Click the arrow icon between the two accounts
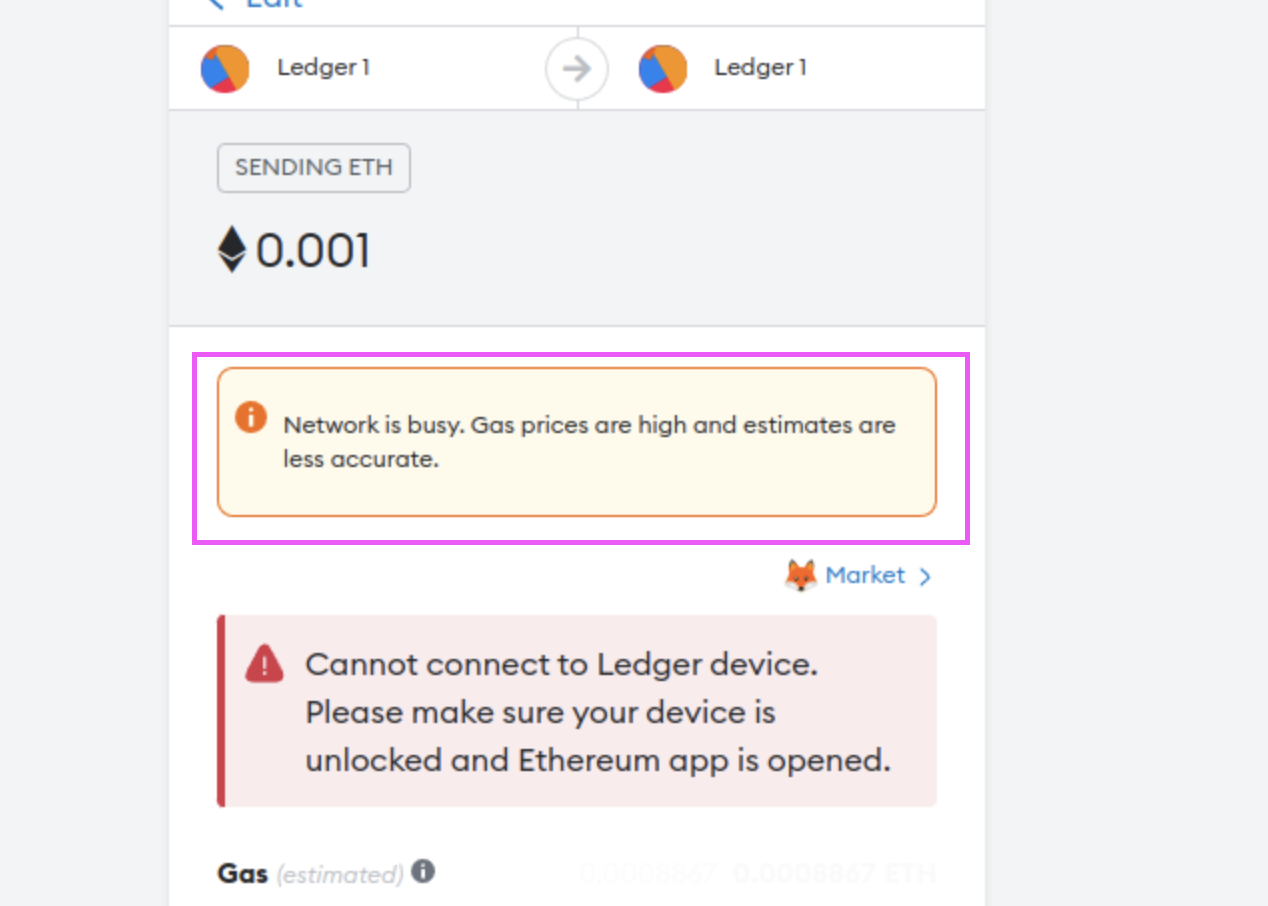The image size is (1268, 906). coord(577,68)
